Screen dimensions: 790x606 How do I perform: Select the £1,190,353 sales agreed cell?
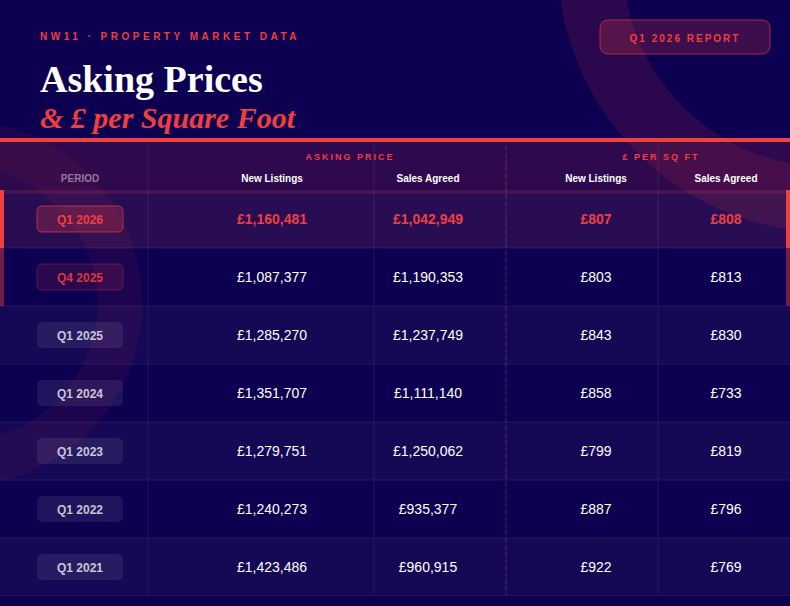click(428, 277)
